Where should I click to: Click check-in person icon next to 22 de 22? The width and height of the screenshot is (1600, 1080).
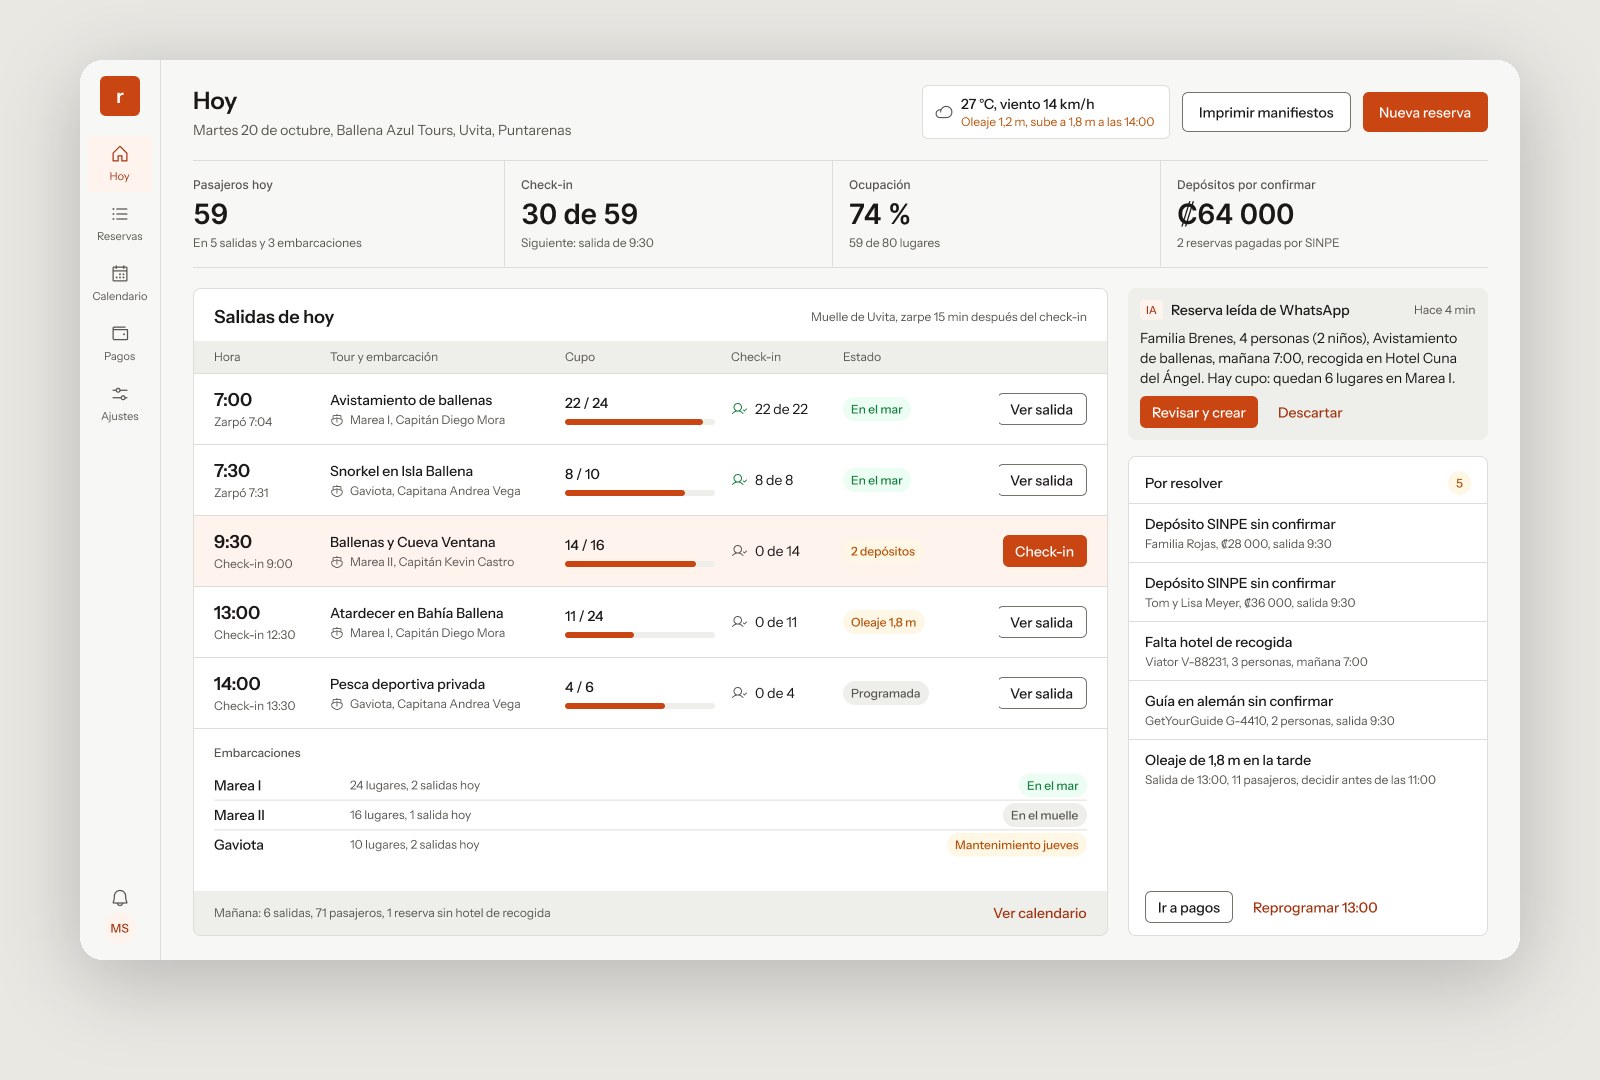click(740, 409)
